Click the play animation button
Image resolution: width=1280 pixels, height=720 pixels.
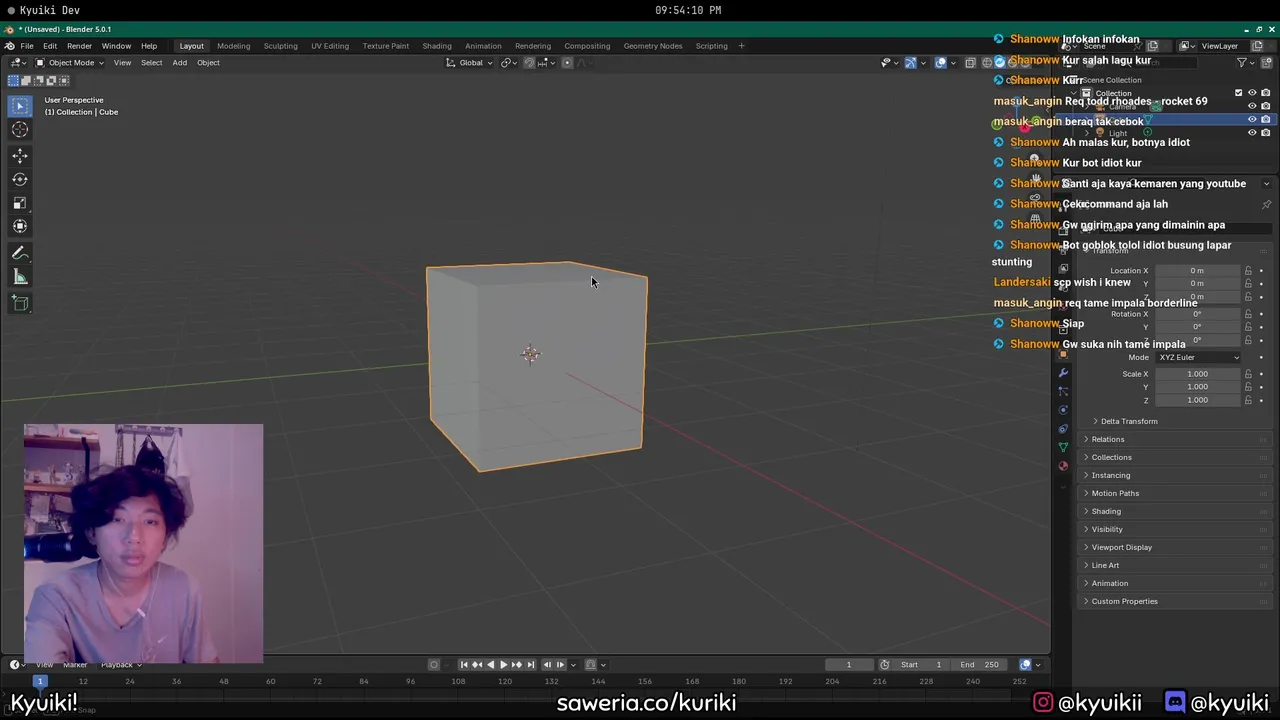pyautogui.click(x=503, y=665)
